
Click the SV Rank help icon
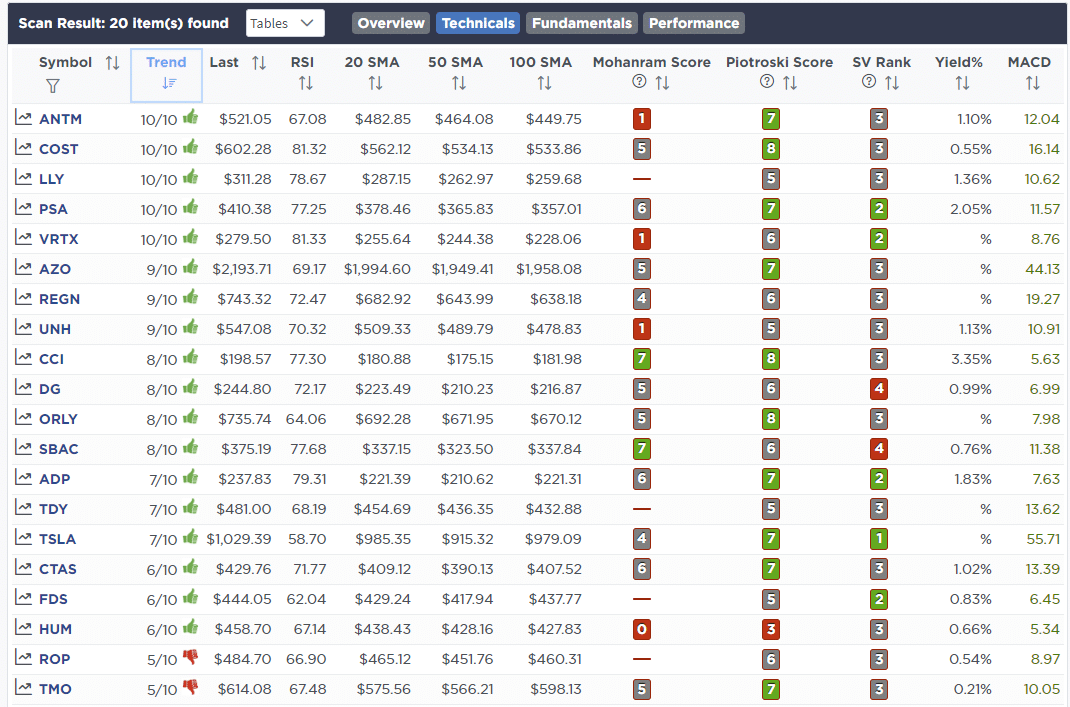pos(868,83)
